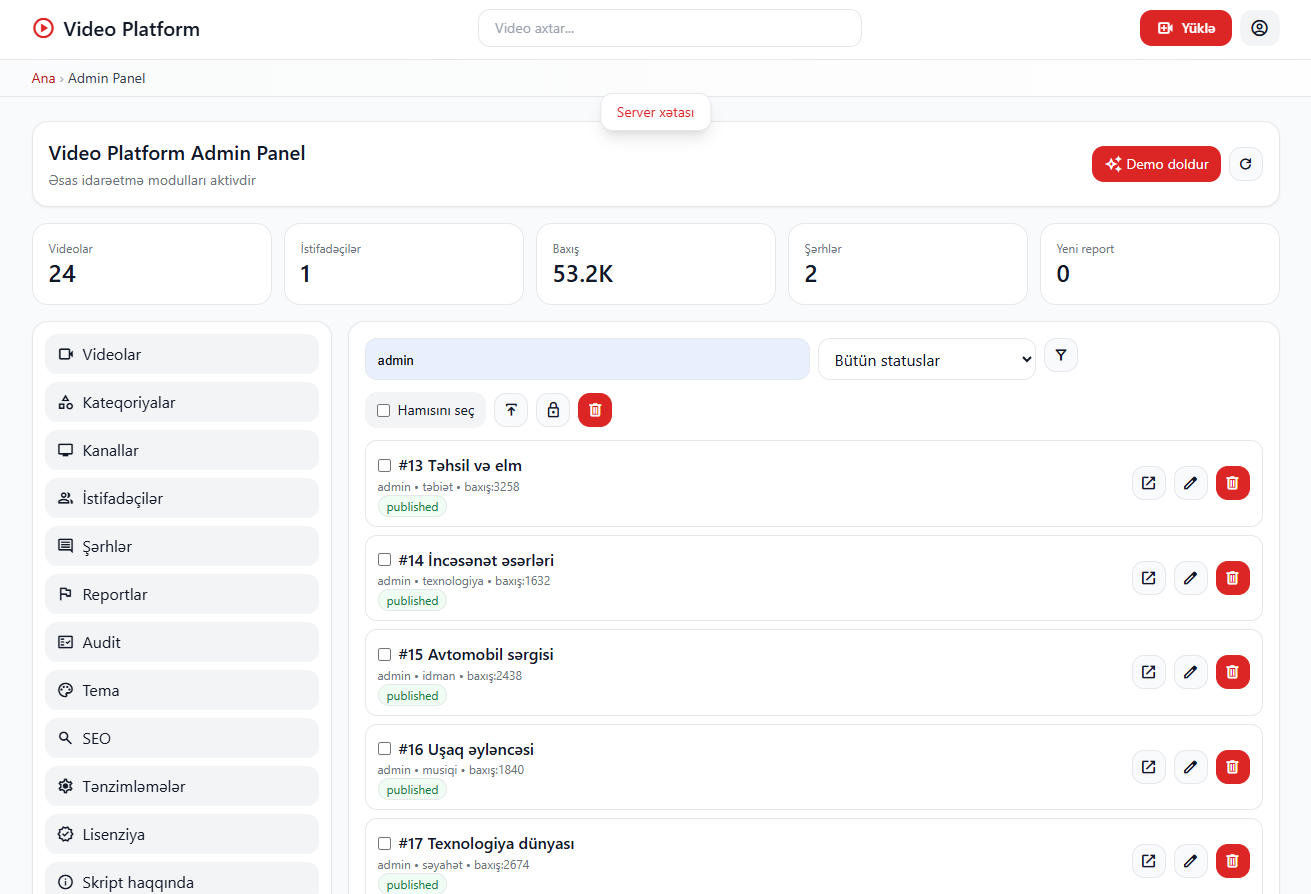This screenshot has width=1311, height=894.
Task: Click the red Yüklə upload button
Action: click(1185, 28)
